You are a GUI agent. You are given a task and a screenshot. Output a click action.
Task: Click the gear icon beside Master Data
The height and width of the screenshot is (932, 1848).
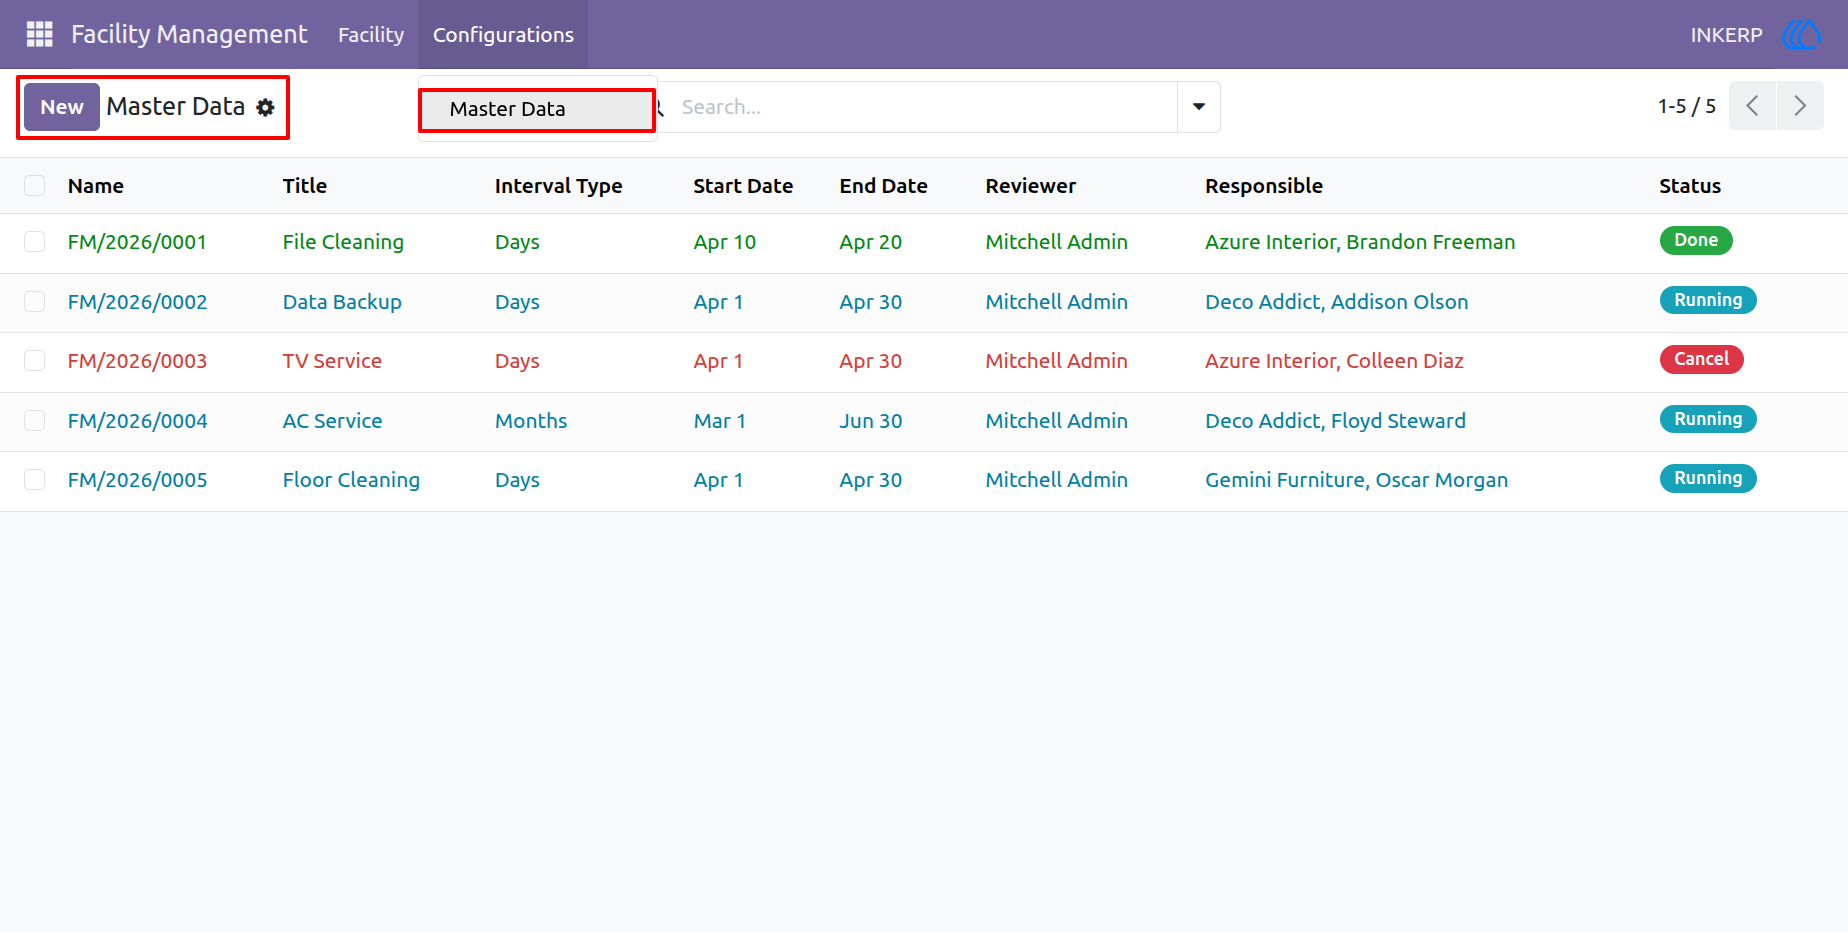(x=265, y=107)
